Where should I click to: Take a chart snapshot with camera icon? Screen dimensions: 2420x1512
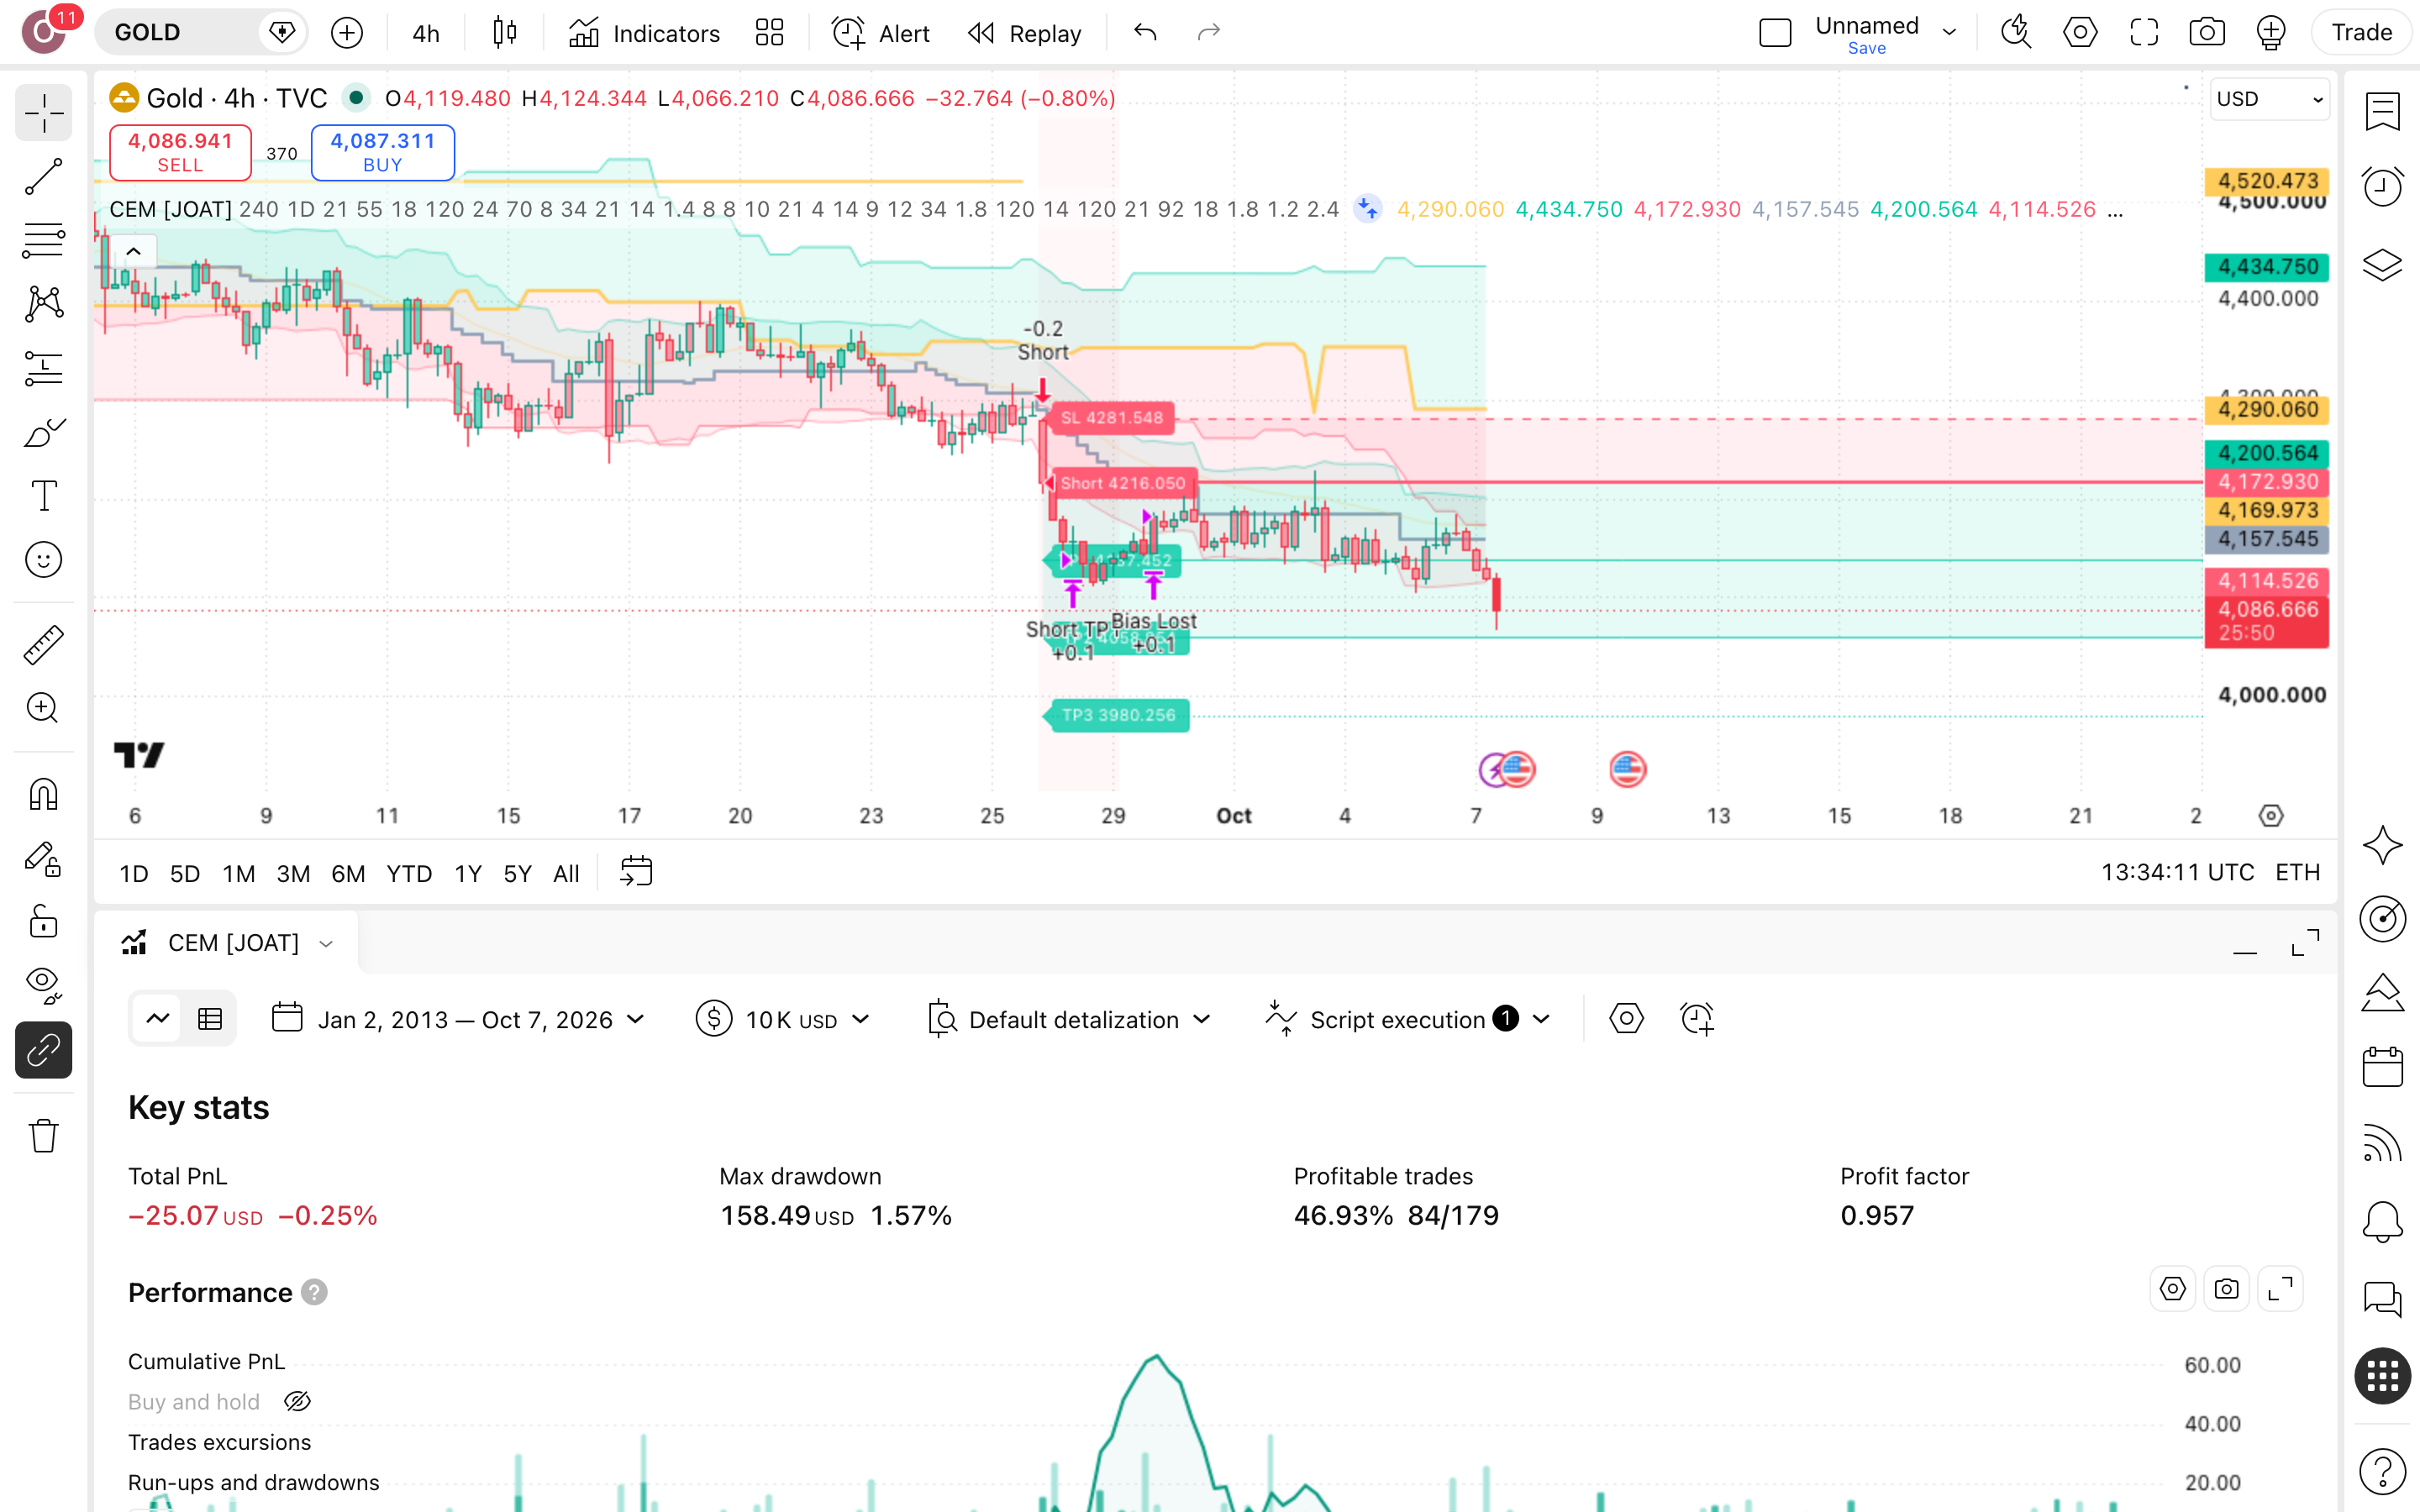pyautogui.click(x=2207, y=33)
